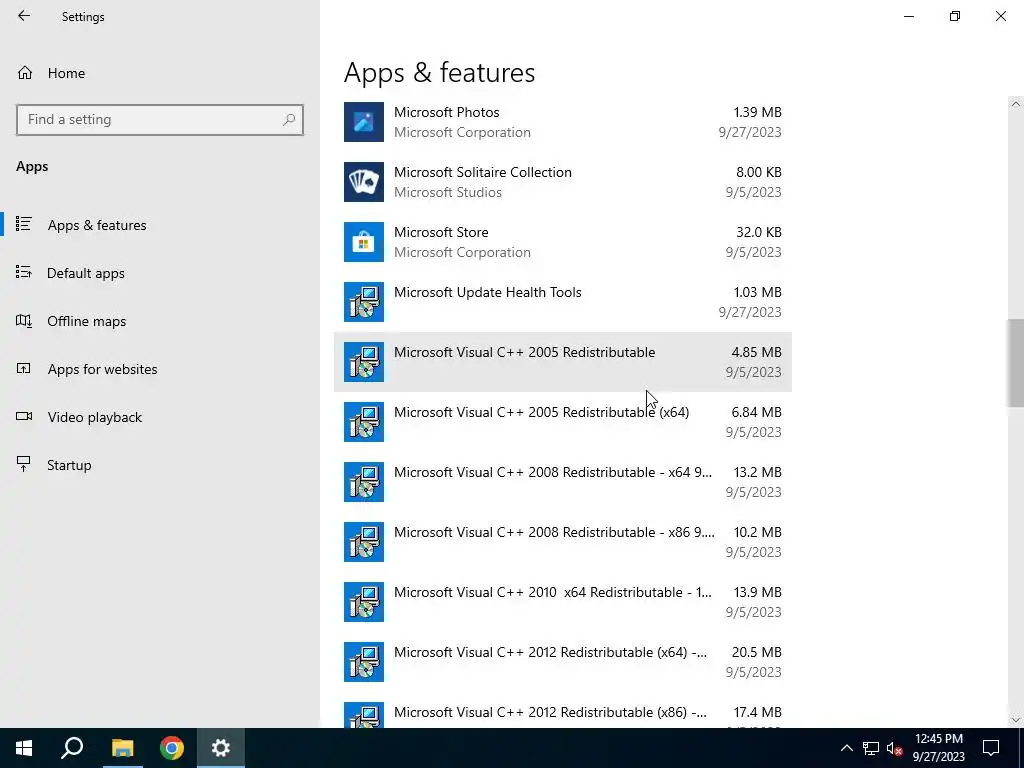Click the Visual C++ 2005 Redistributable (x64) icon
Screen dimensions: 1024x768
coord(364,422)
